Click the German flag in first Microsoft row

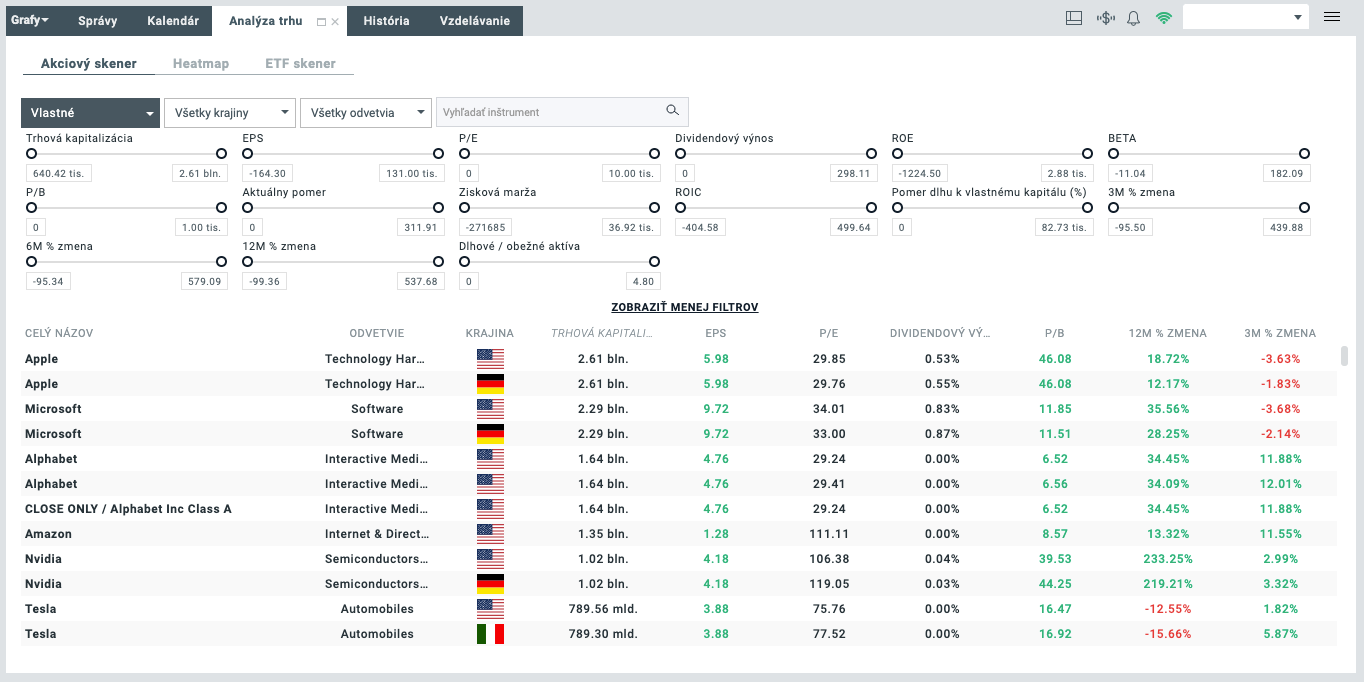tap(490, 434)
